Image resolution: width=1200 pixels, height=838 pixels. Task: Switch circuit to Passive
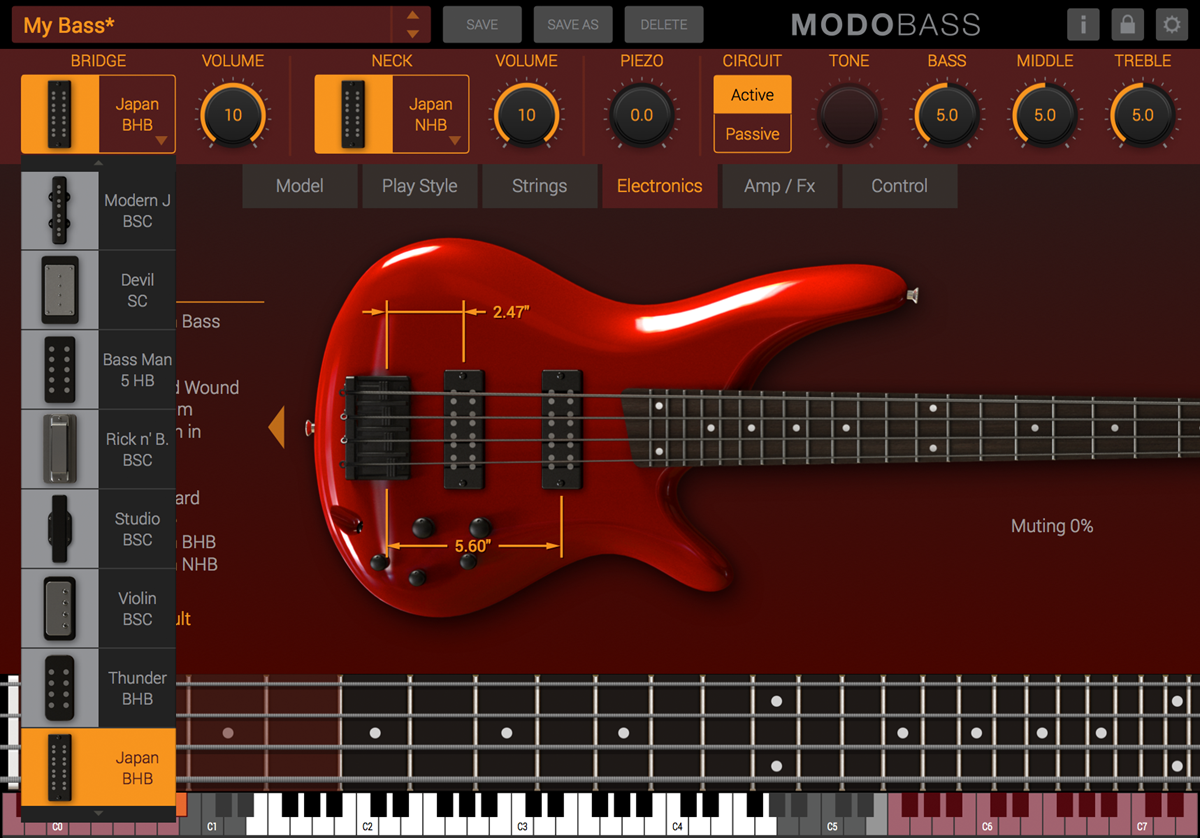coord(752,134)
